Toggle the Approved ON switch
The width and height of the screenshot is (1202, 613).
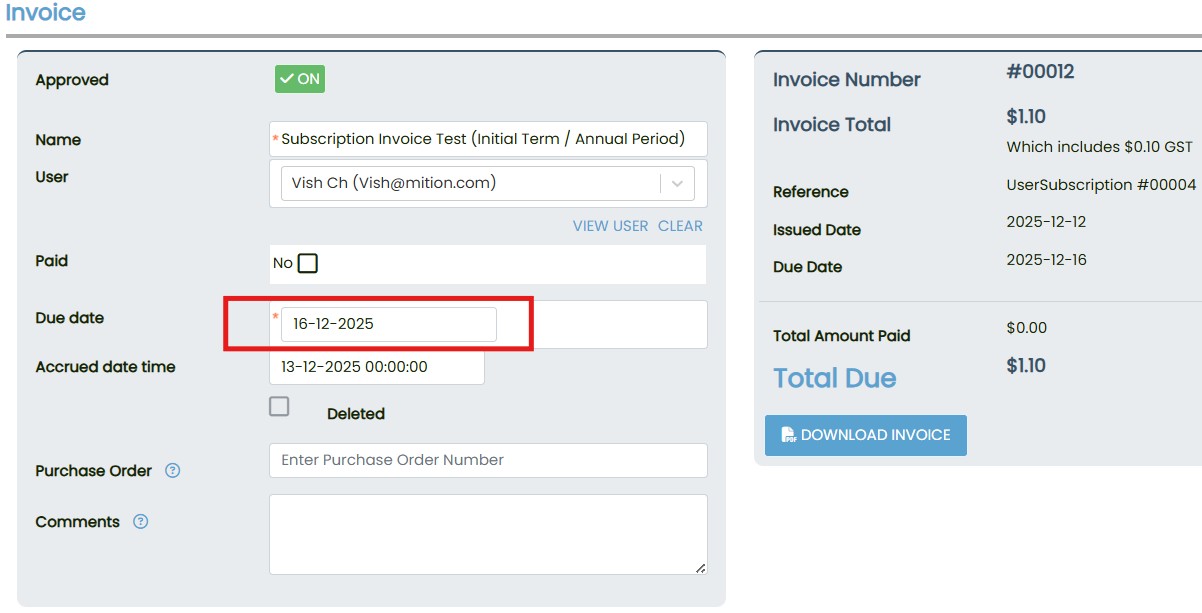(x=300, y=79)
